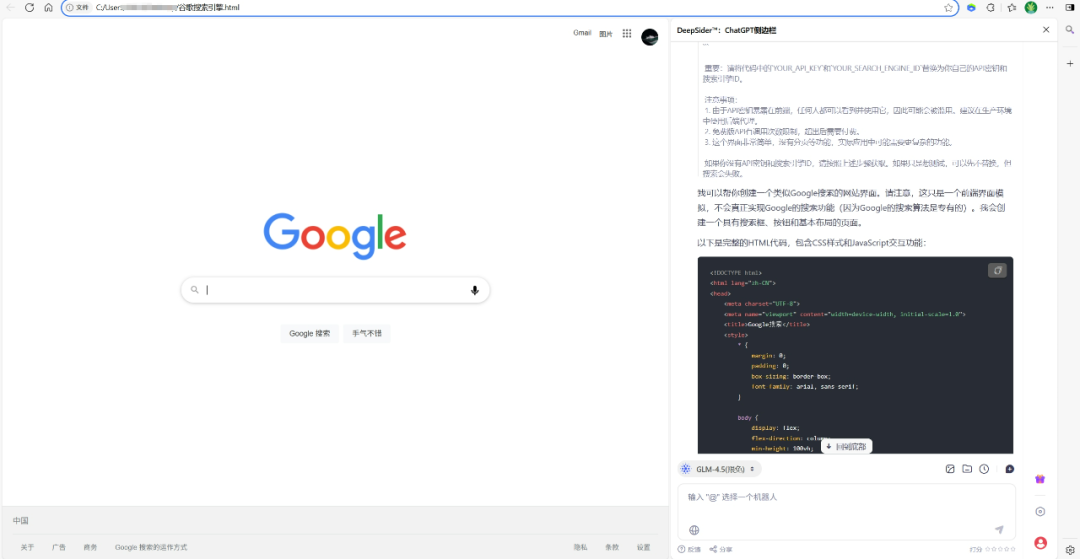Click the magnifier icon in search box

click(195, 290)
